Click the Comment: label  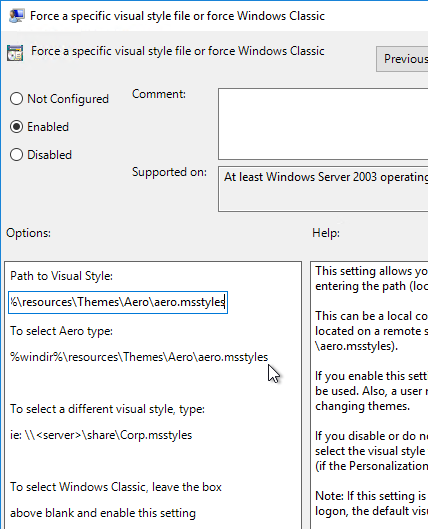pyautogui.click(x=159, y=94)
